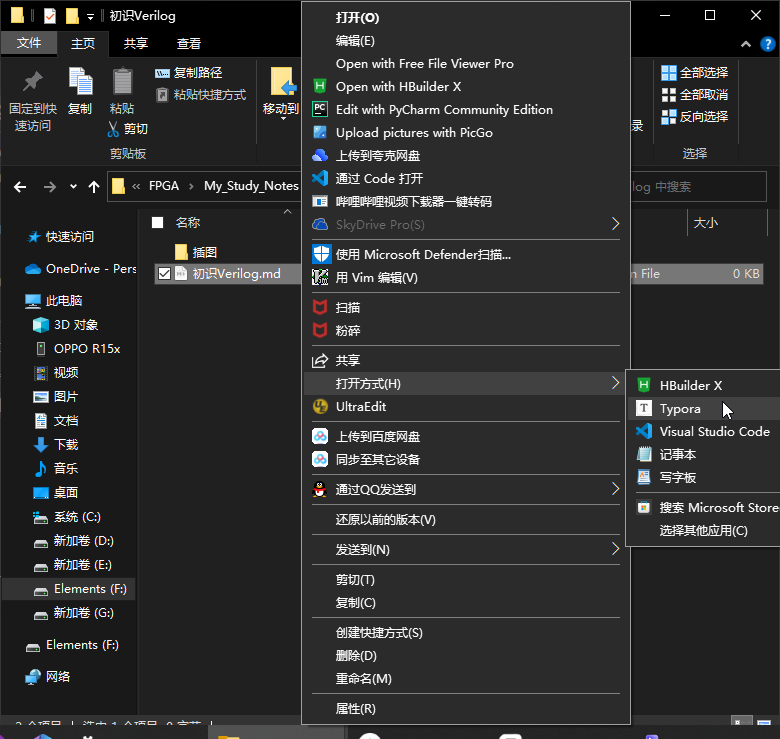This screenshot has width=780, height=739.
Task: Click 哔哩哔哩视频下载器 transcode icon
Action: 320,201
